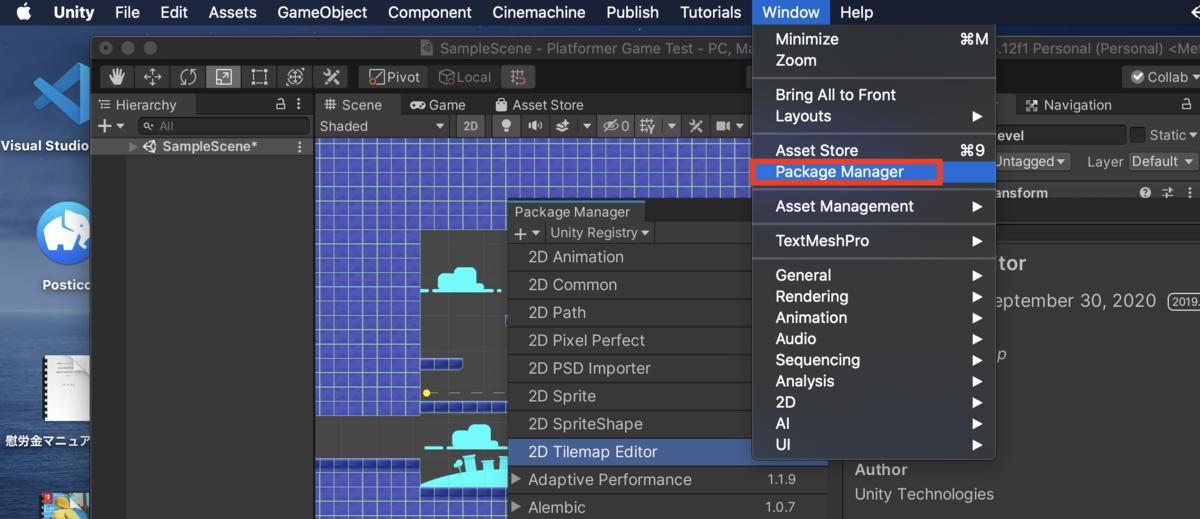Click the scene view tools wrench icon
This screenshot has height=519, width=1200.
(x=696, y=126)
